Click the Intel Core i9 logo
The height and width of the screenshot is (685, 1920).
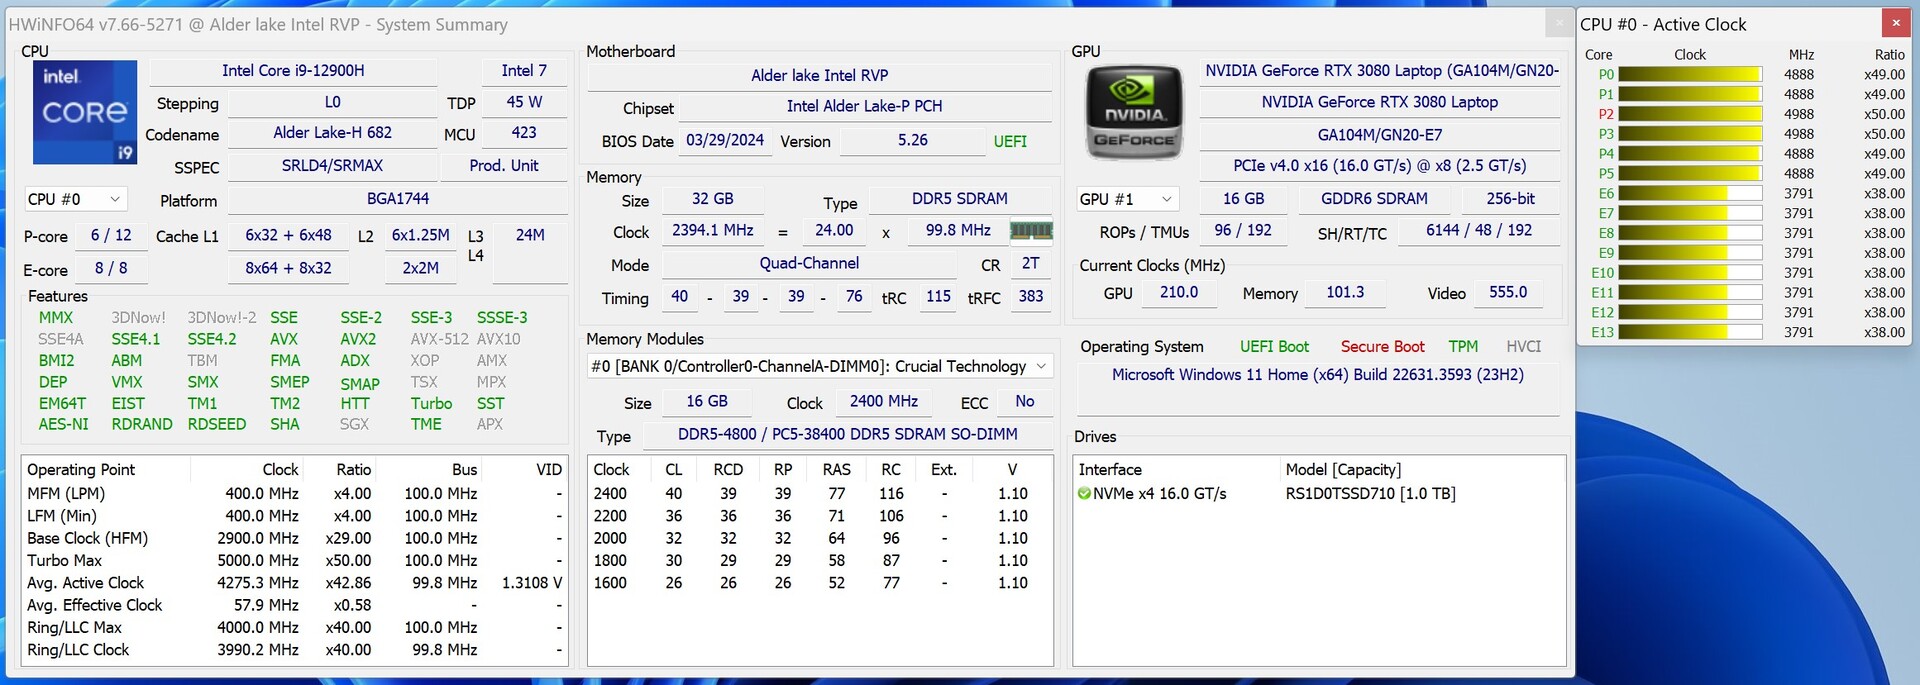85,112
